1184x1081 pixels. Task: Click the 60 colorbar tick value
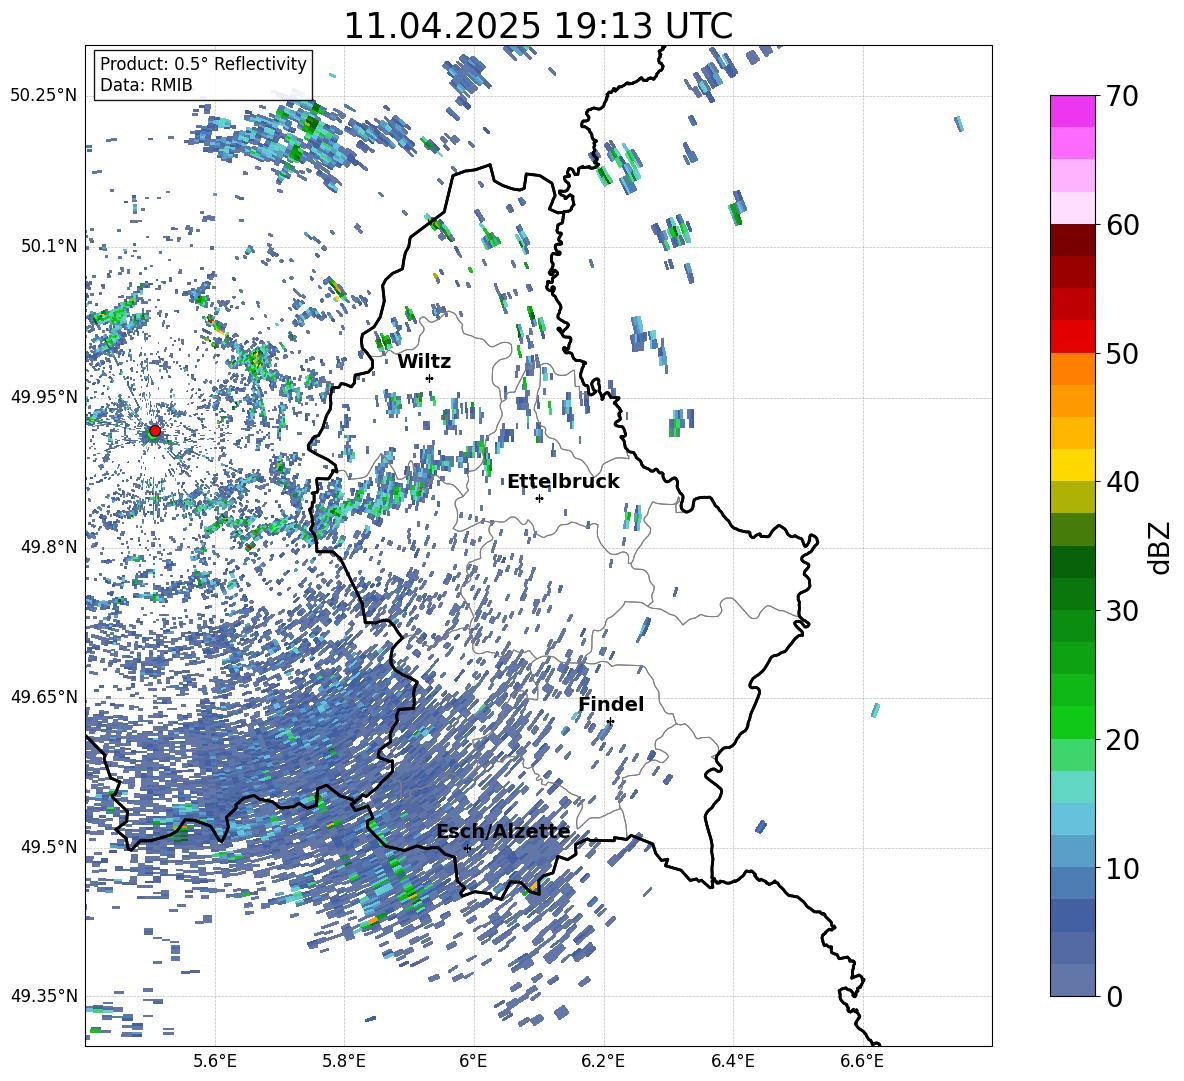coord(1122,225)
